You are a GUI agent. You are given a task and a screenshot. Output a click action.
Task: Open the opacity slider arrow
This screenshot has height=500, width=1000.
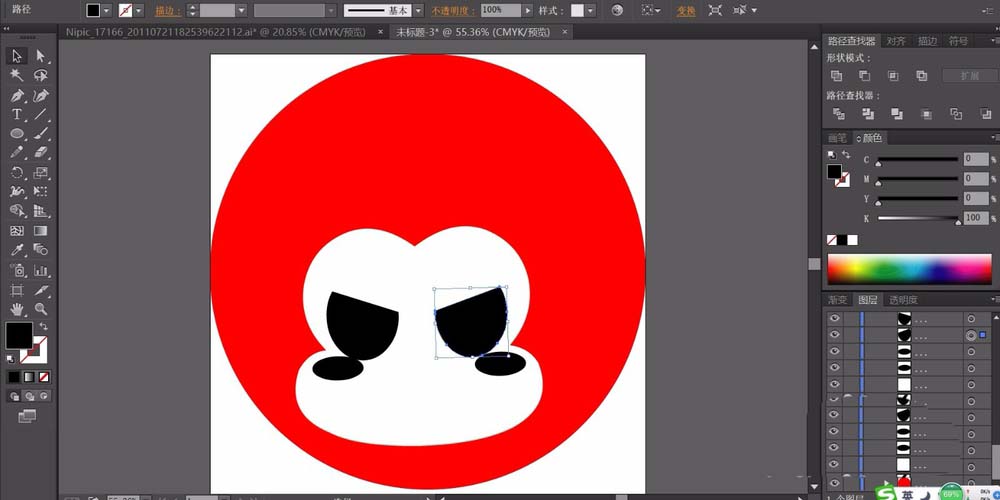pyautogui.click(x=527, y=10)
